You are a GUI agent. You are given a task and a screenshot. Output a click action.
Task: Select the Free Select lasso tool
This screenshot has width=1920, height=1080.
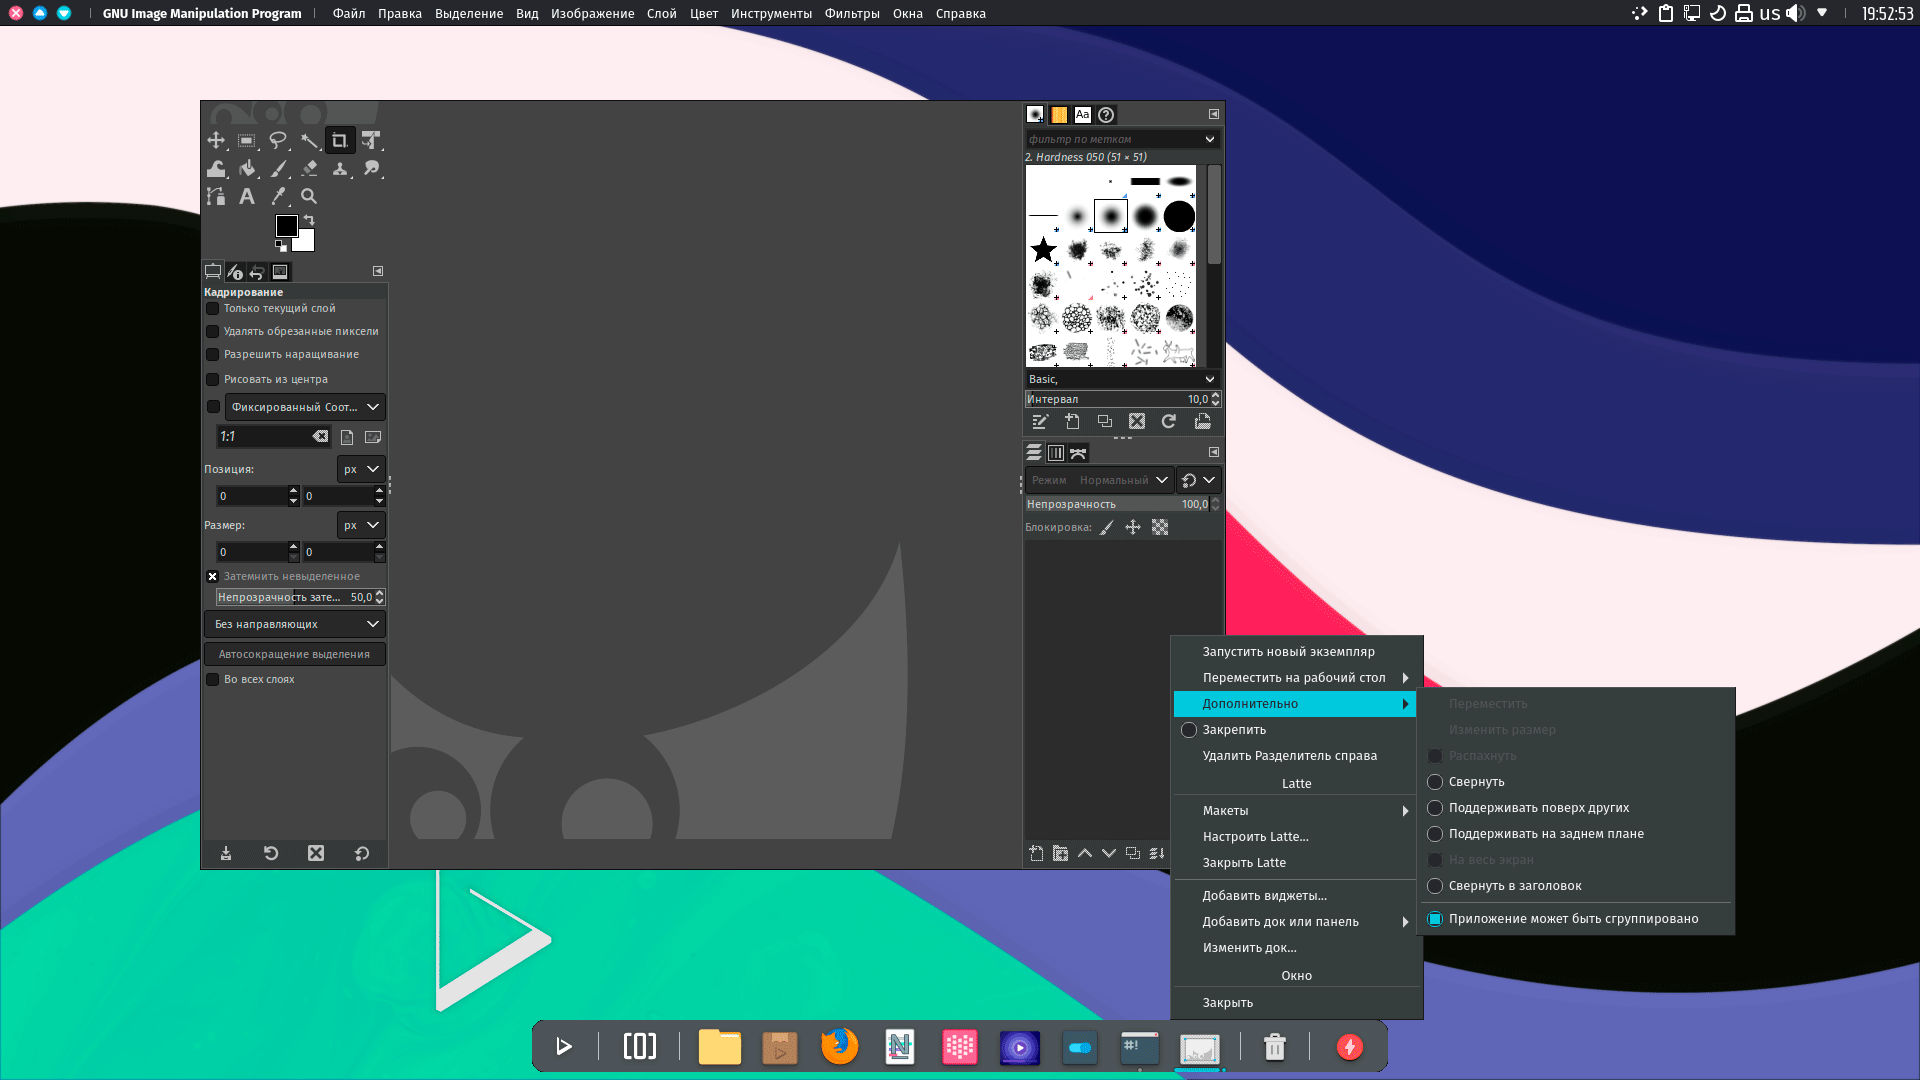[x=278, y=140]
